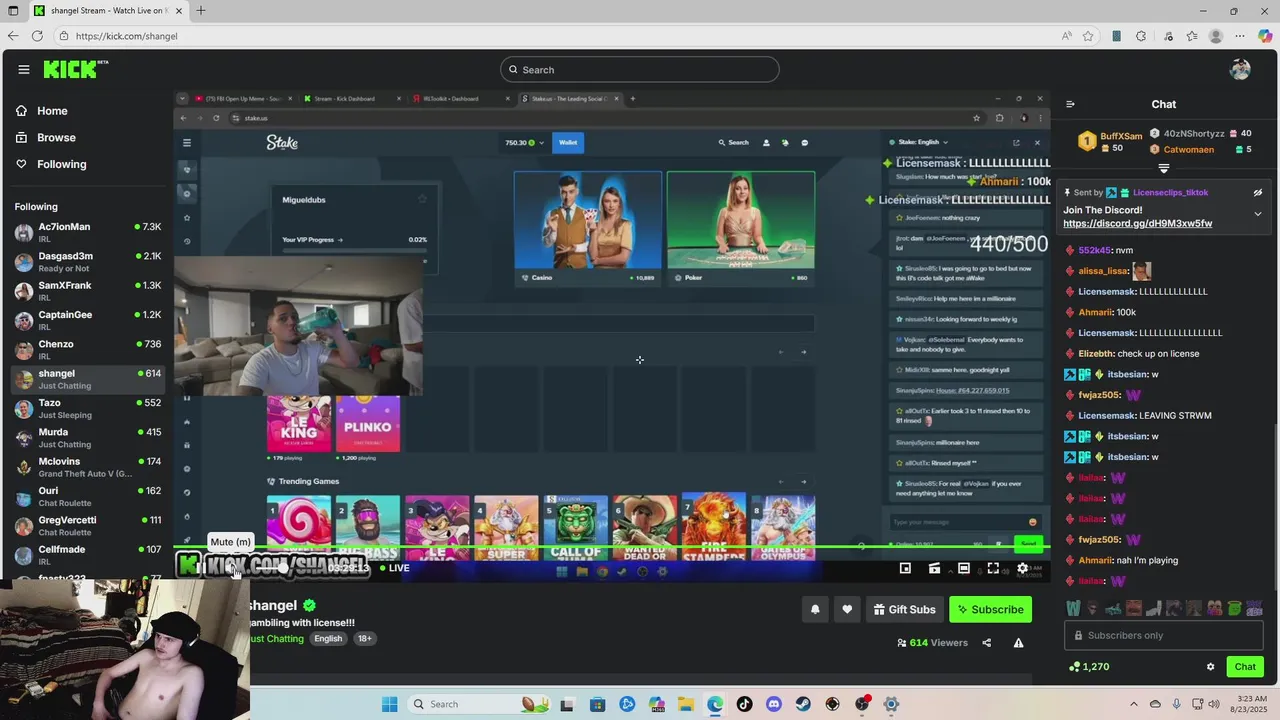
Task: Pick the green frog emote
Action: (x=1234, y=608)
